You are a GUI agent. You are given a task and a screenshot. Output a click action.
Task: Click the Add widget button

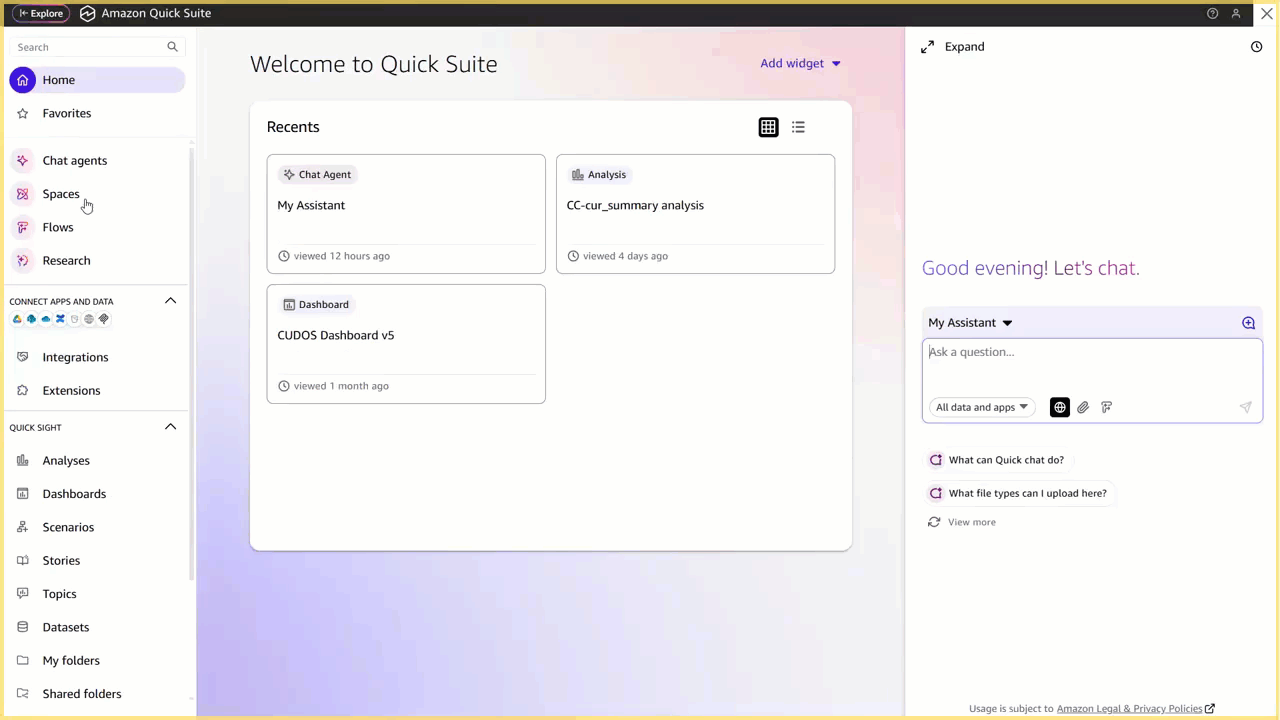tap(792, 63)
